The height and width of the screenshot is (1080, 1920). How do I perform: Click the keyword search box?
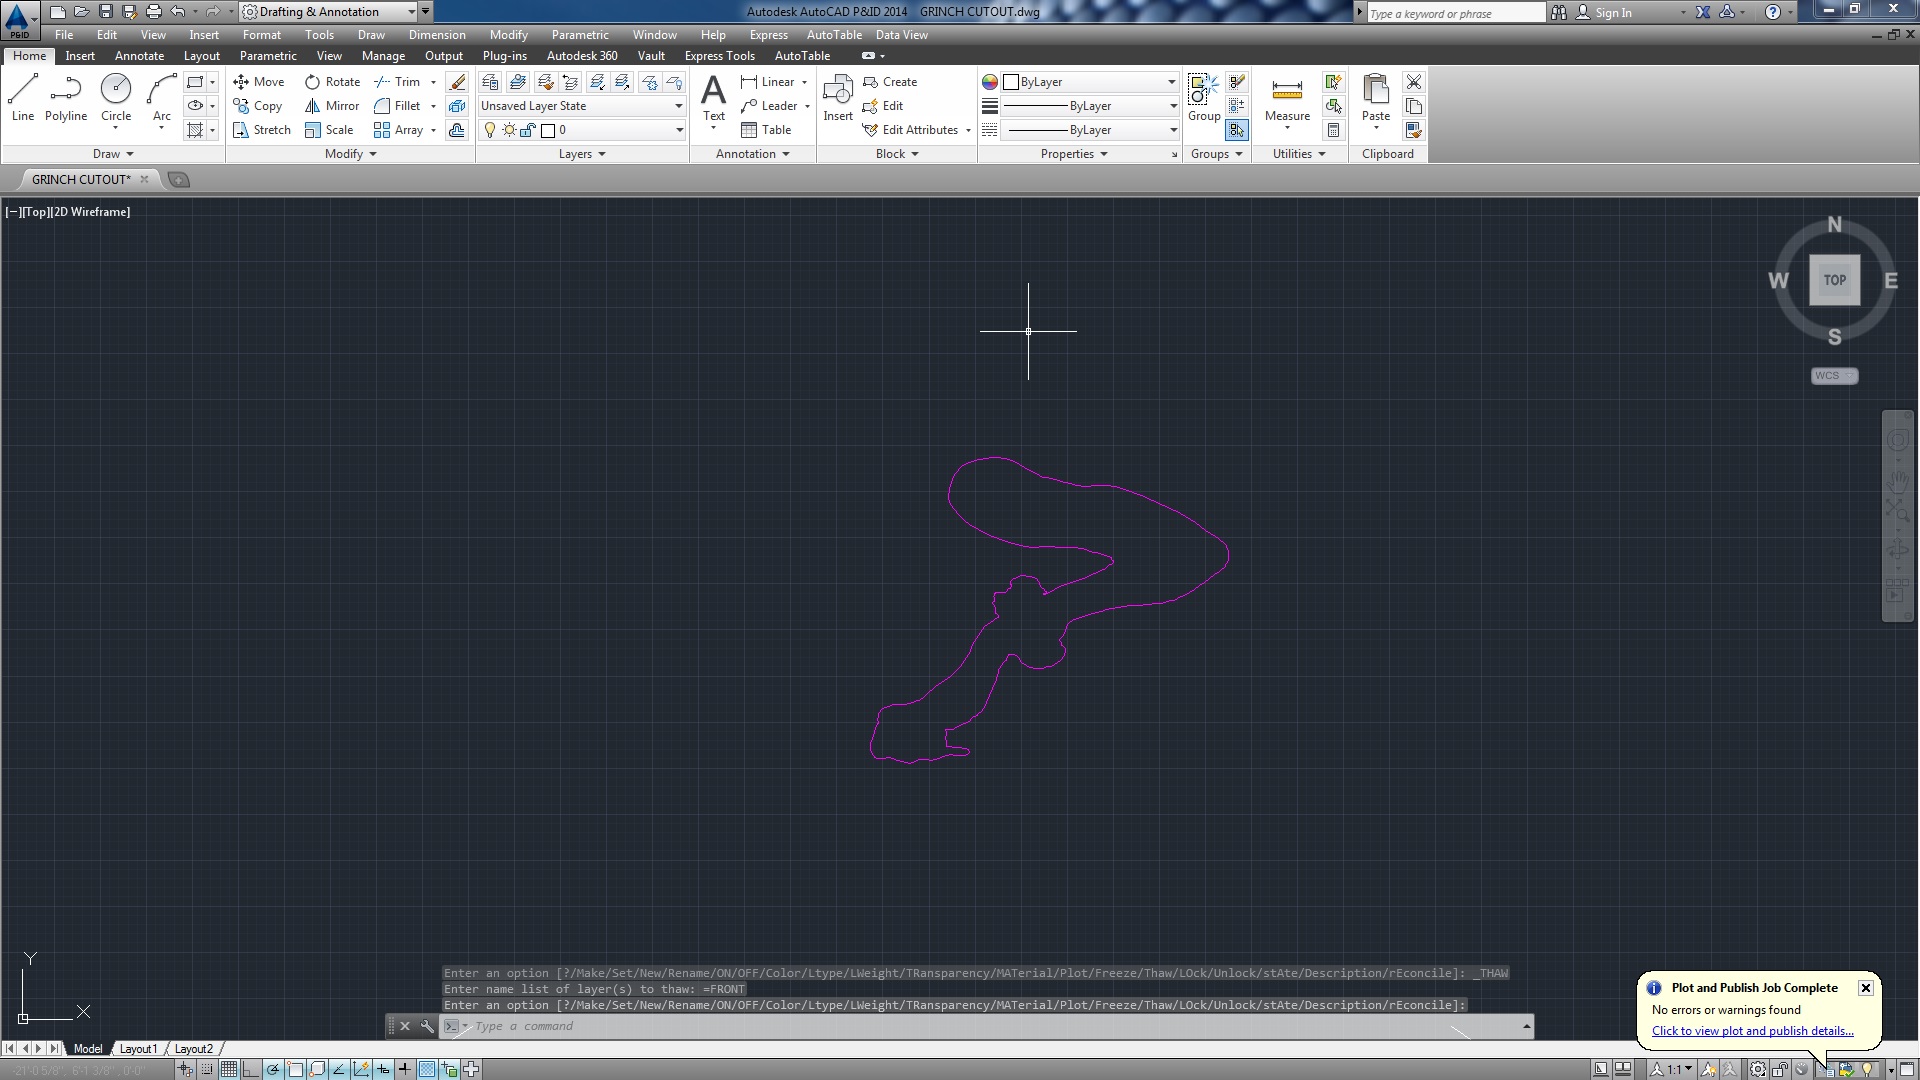[1456, 13]
